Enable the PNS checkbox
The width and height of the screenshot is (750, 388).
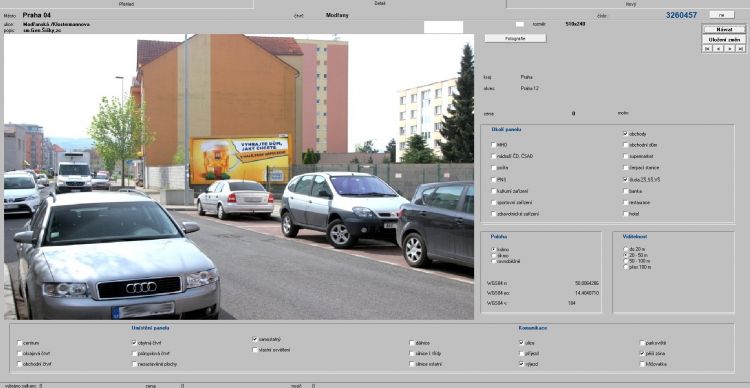click(494, 179)
